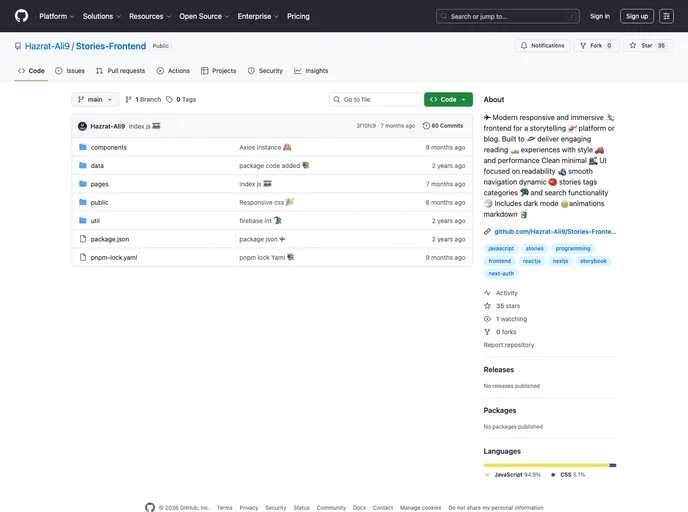Select the purple CSS language bar segment
The image size is (688, 512).
(x=613, y=465)
